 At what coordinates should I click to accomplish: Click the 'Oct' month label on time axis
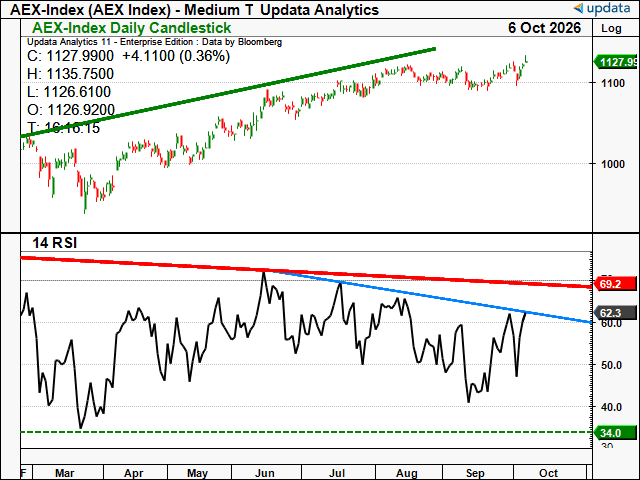548,473
